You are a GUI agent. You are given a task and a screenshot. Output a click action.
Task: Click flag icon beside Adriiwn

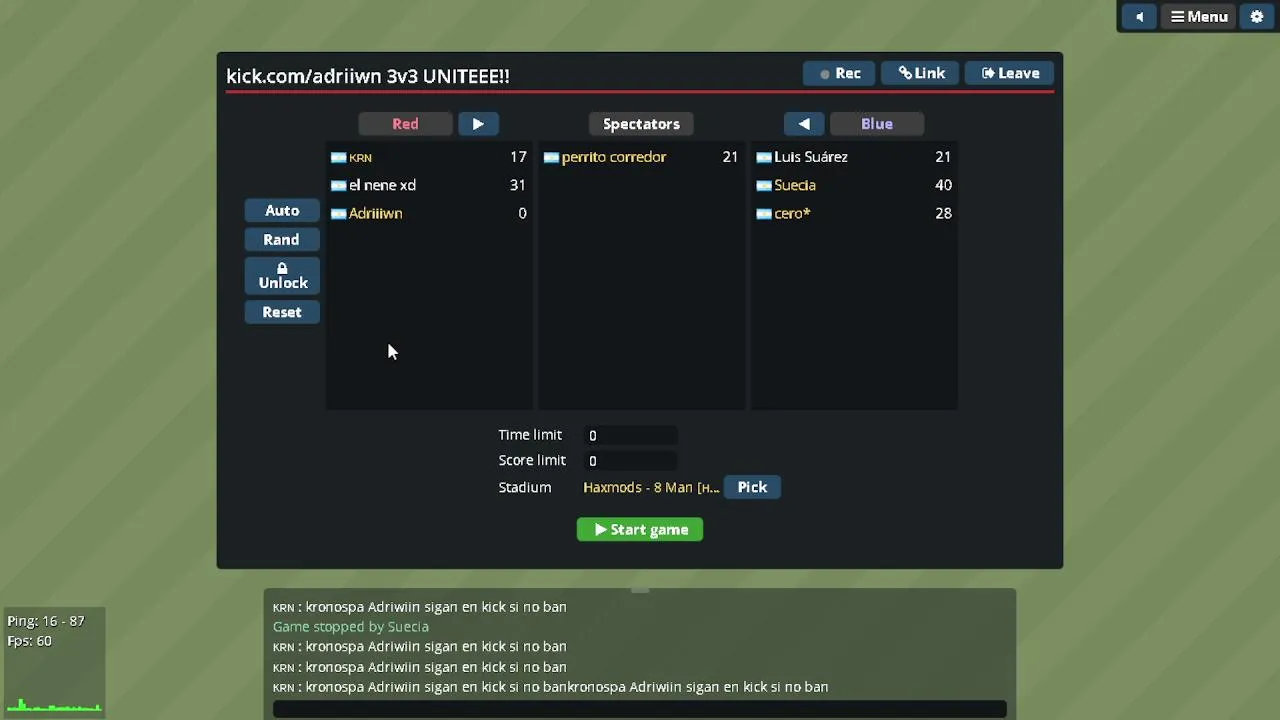338,213
